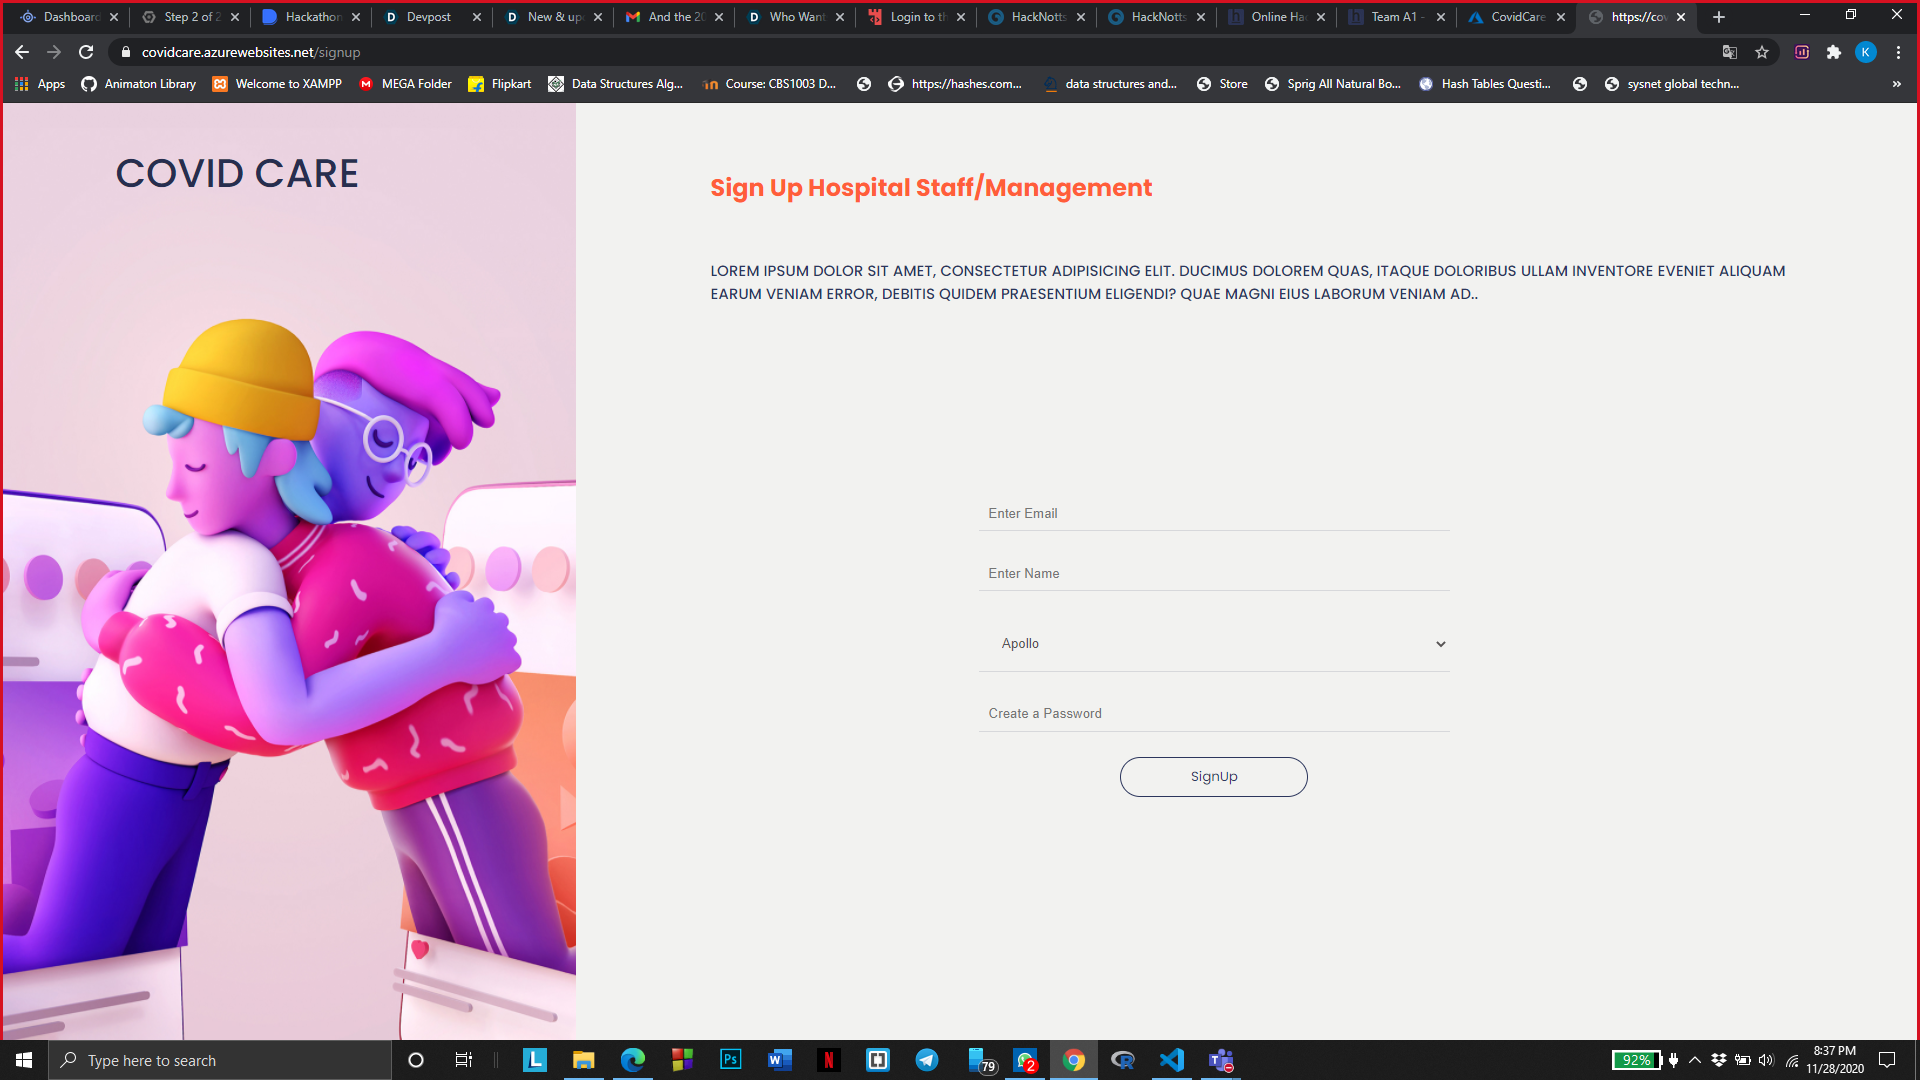Click the Enter Email field

[x=1214, y=514]
